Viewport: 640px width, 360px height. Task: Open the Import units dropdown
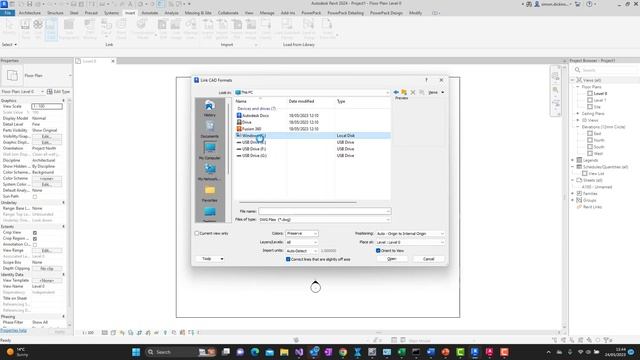click(x=302, y=251)
